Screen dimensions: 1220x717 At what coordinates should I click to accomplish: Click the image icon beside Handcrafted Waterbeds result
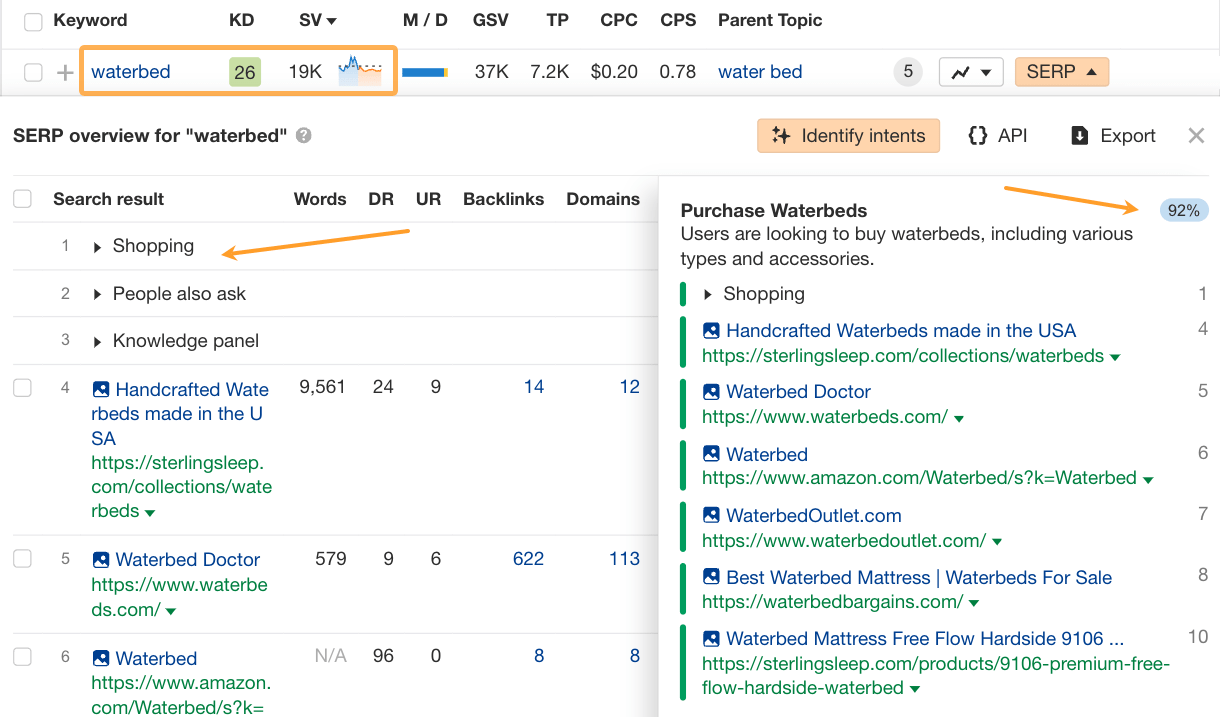pyautogui.click(x=100, y=387)
